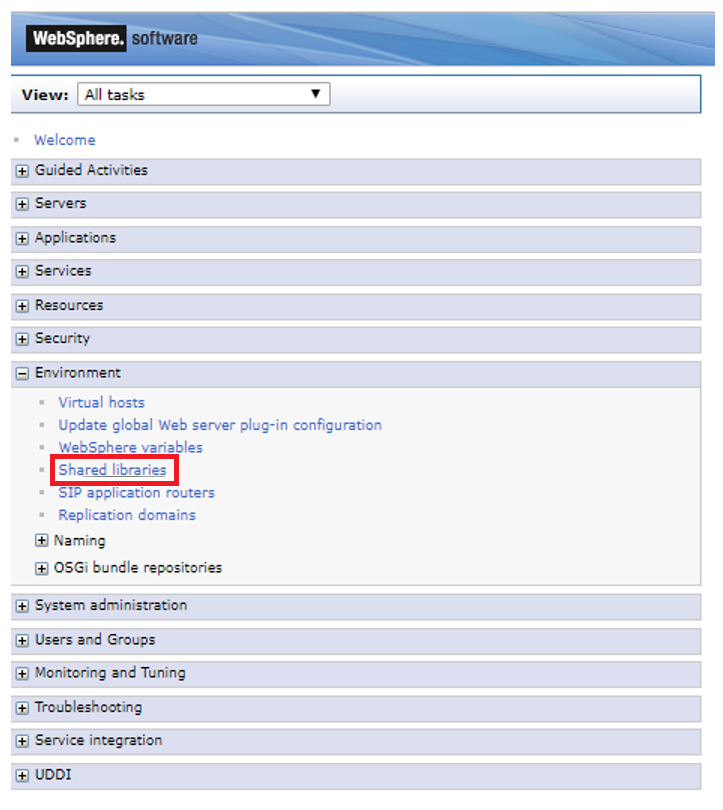Go to Replication domains
This screenshot has width=723, height=810.
coord(127,515)
